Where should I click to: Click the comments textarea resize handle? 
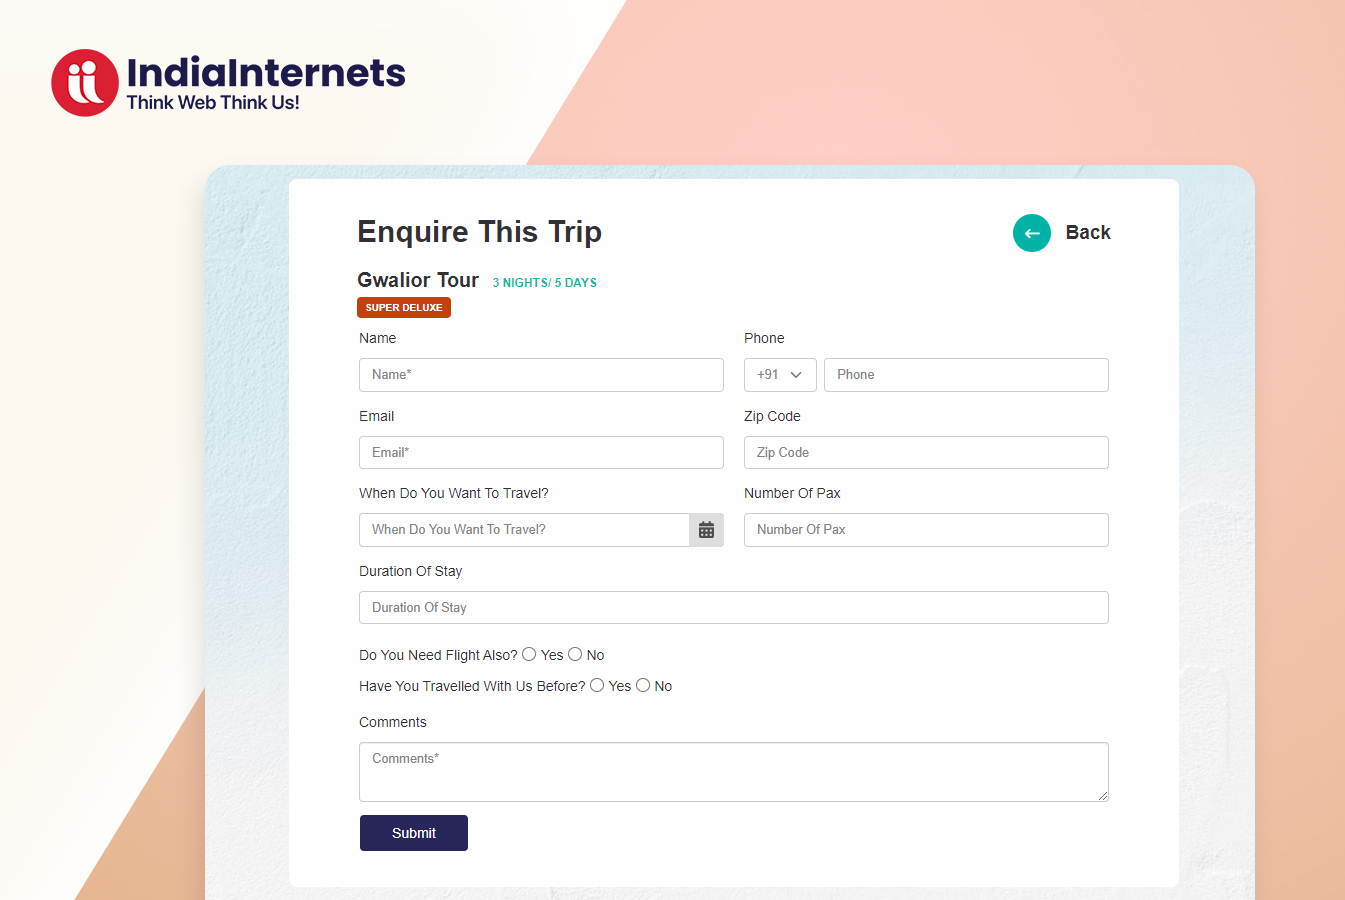pos(1102,795)
